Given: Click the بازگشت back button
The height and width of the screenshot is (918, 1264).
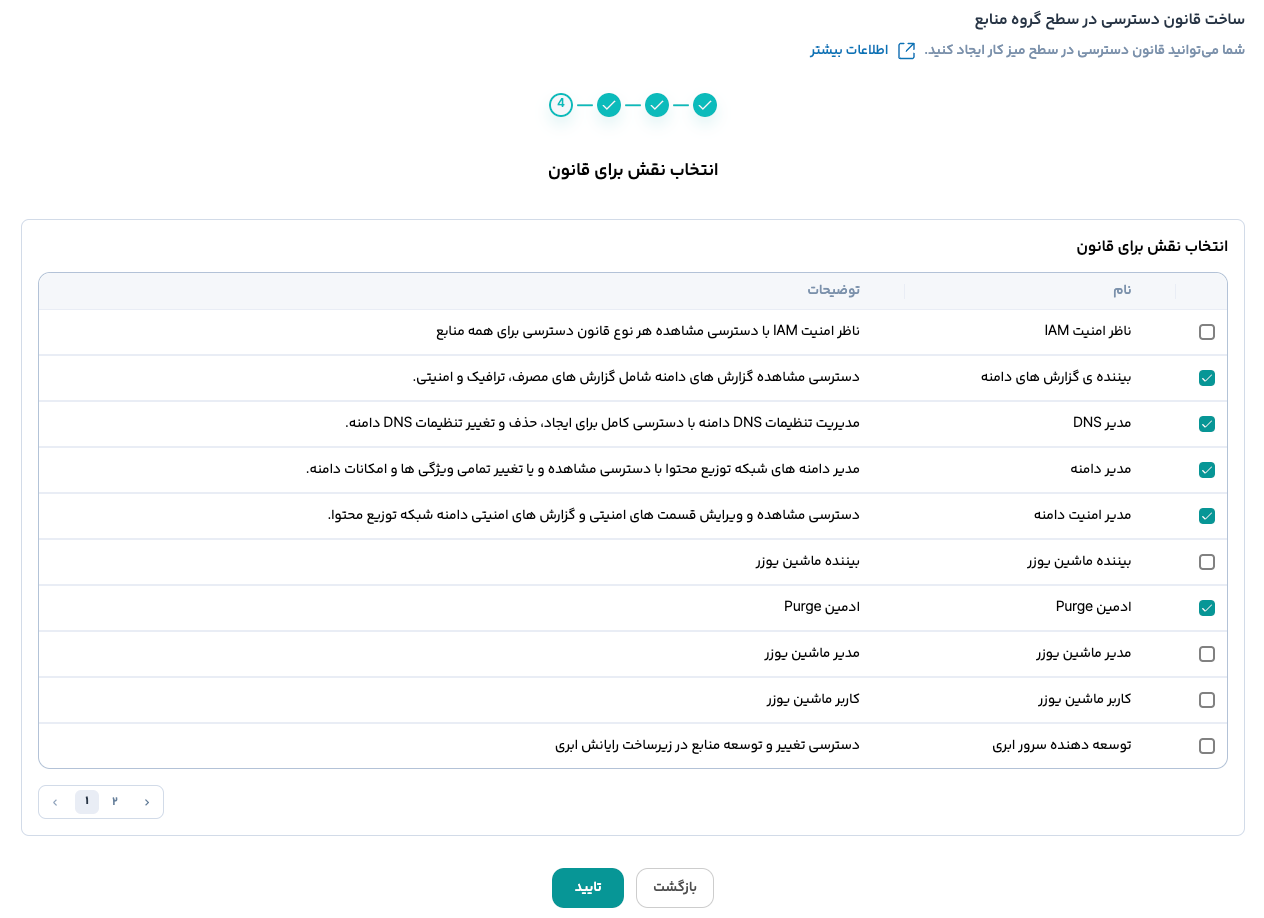Looking at the screenshot, I should coord(674,888).
